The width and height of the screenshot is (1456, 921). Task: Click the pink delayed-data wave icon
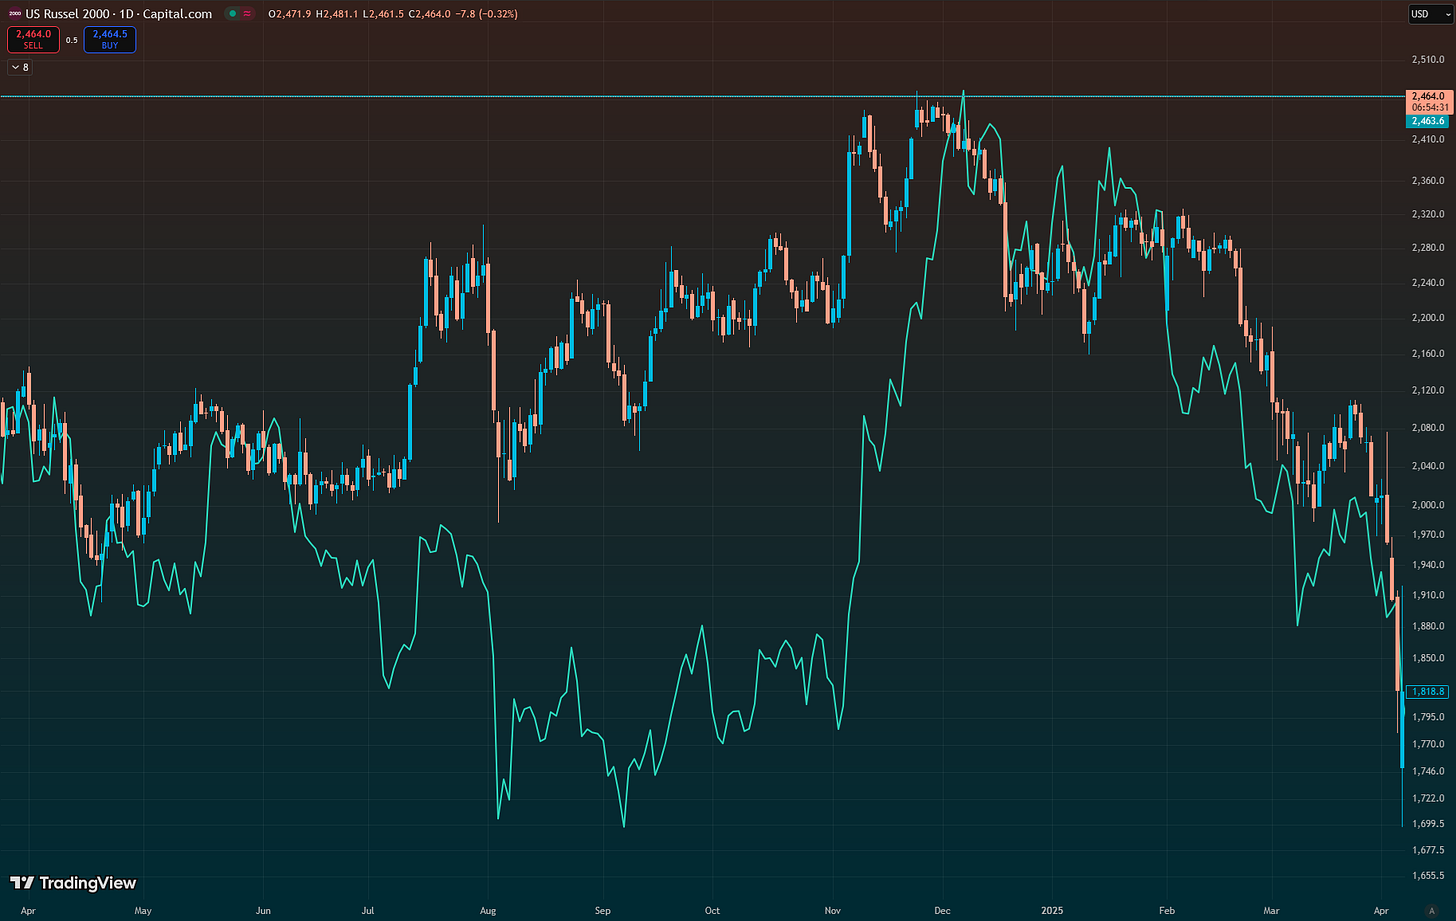[x=247, y=14]
